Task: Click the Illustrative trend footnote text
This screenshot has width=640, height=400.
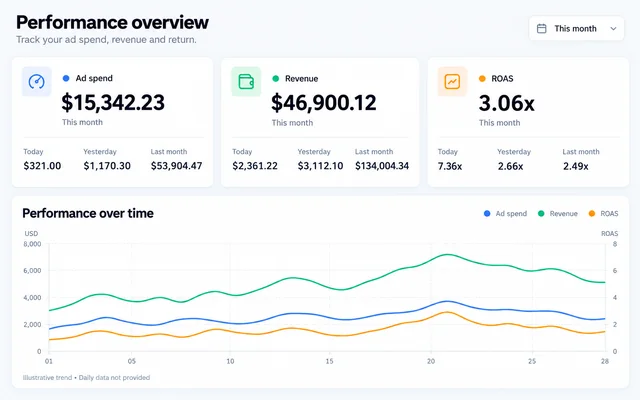Action: pyautogui.click(x=86, y=378)
